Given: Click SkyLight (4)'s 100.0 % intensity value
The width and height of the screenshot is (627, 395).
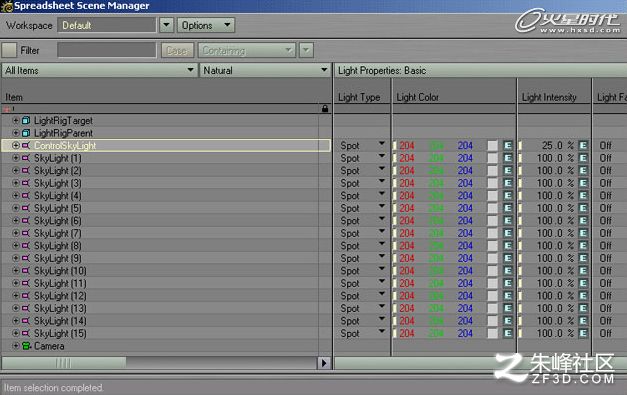Looking at the screenshot, I should pos(555,196).
